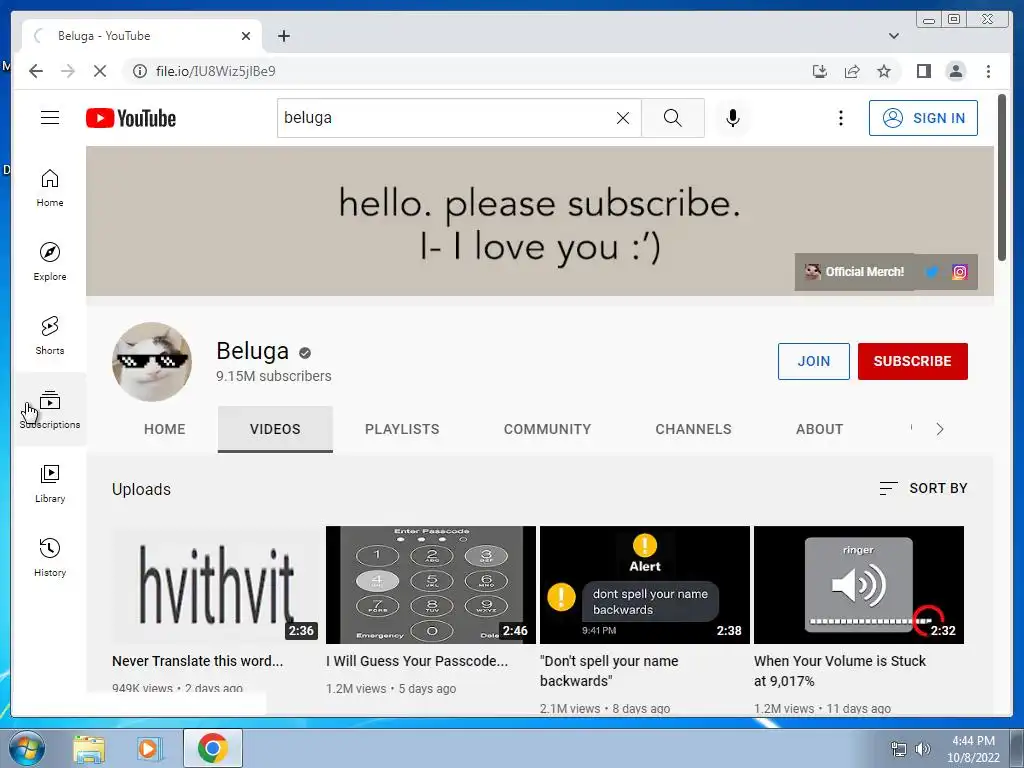Open YouTube settings three-dot menu

(840, 118)
